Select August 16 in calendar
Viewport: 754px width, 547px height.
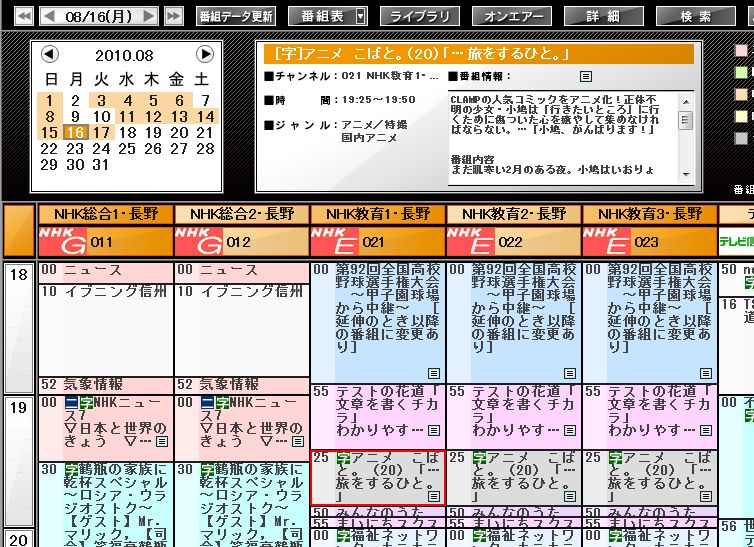(x=75, y=133)
